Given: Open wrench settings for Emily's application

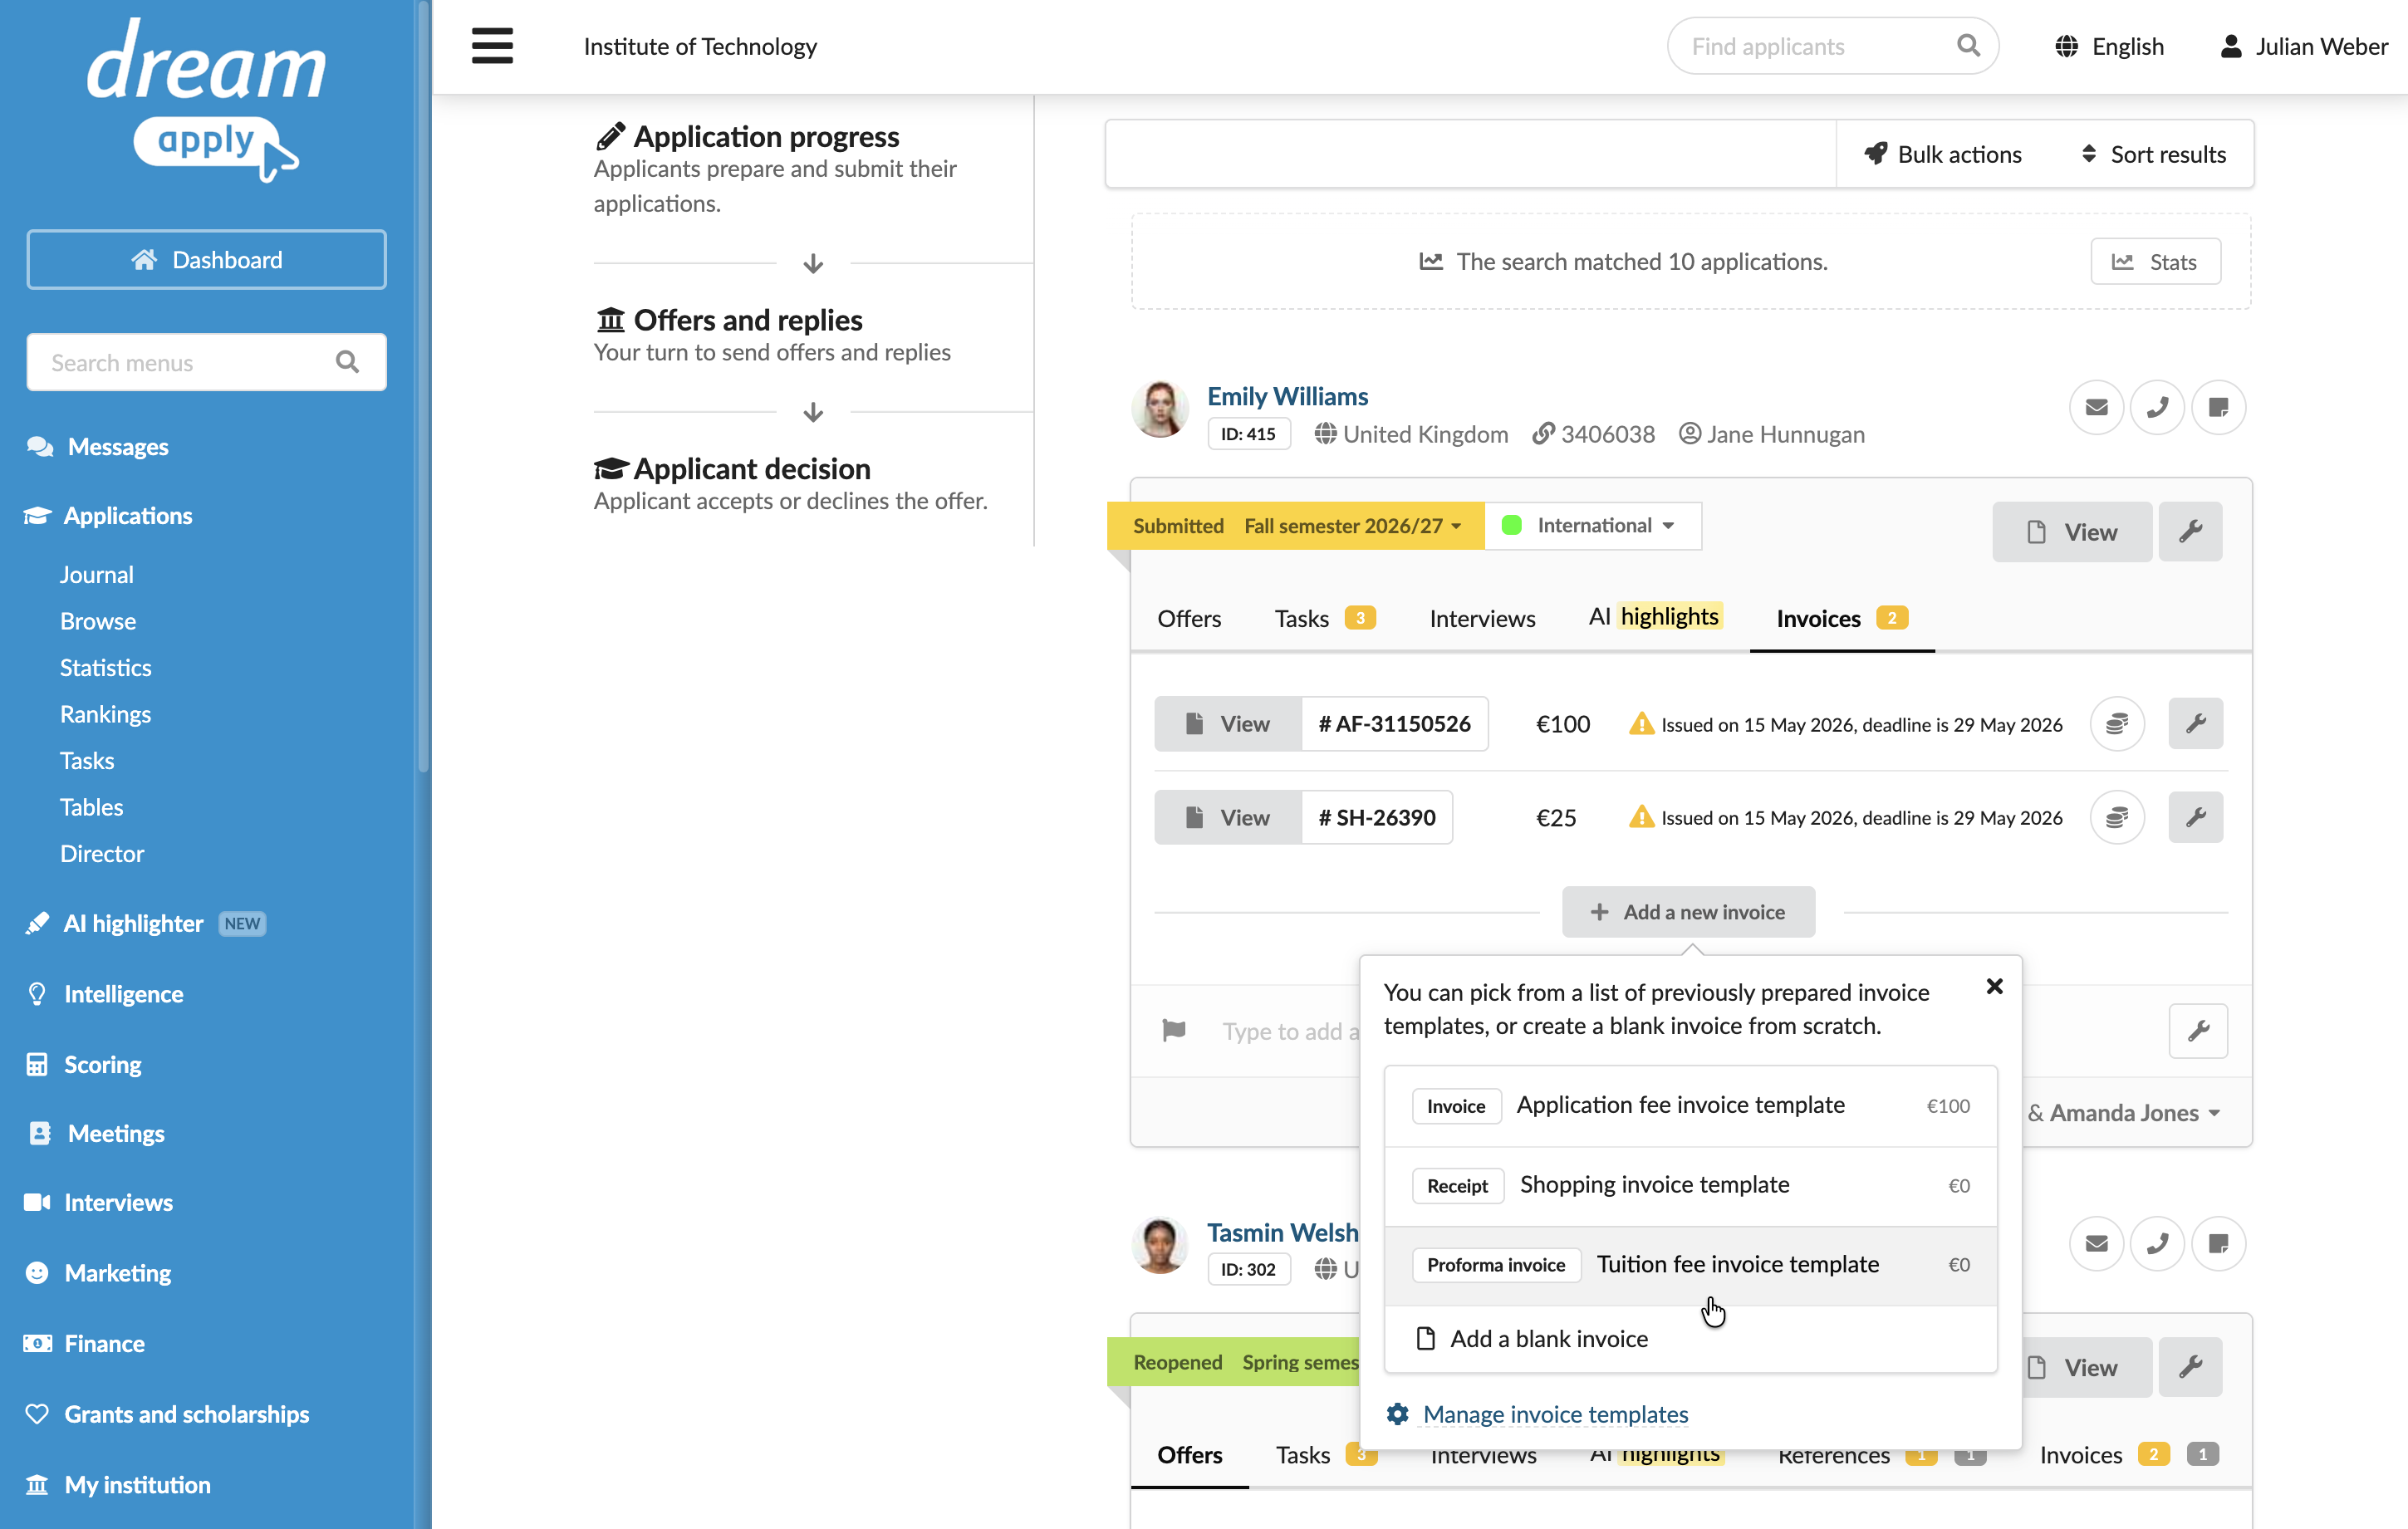Looking at the screenshot, I should click(x=2190, y=531).
